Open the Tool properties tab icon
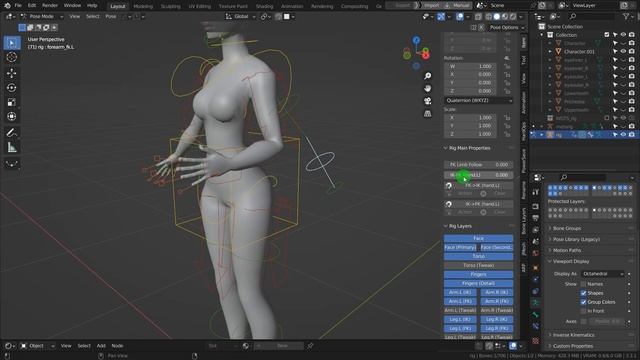 [536, 192]
